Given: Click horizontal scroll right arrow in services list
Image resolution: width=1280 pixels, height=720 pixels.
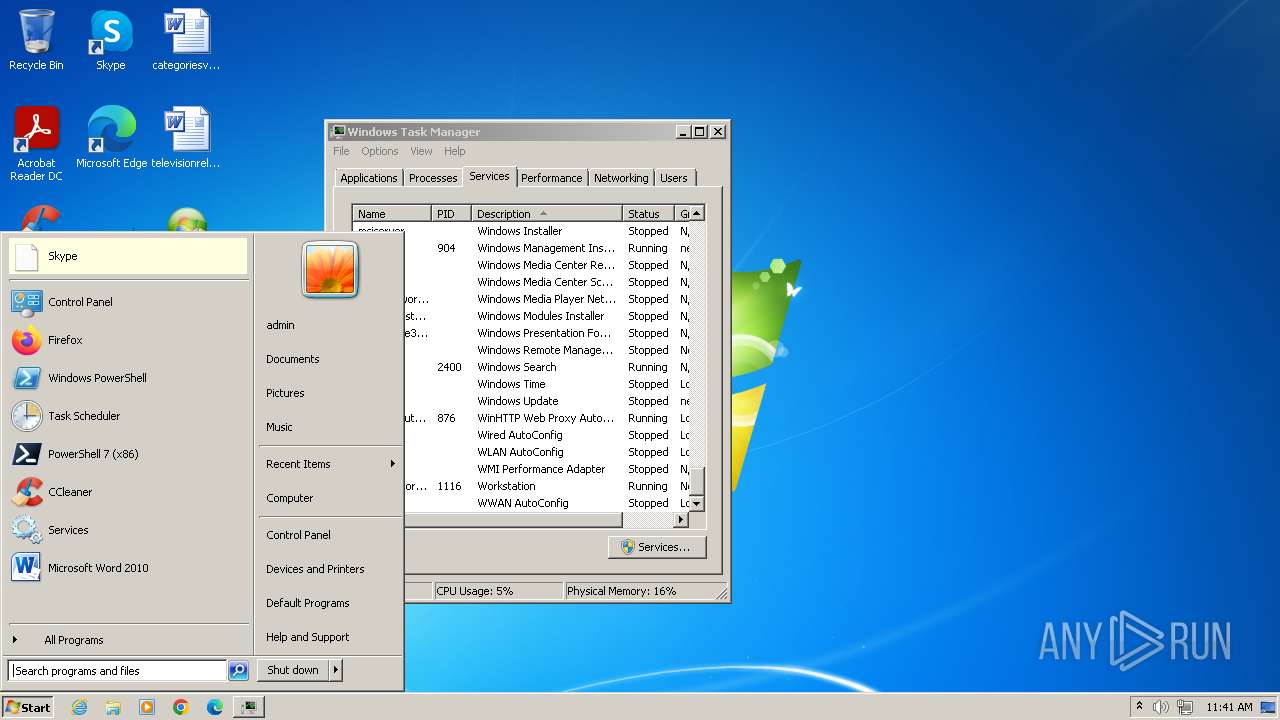Looking at the screenshot, I should 681,520.
